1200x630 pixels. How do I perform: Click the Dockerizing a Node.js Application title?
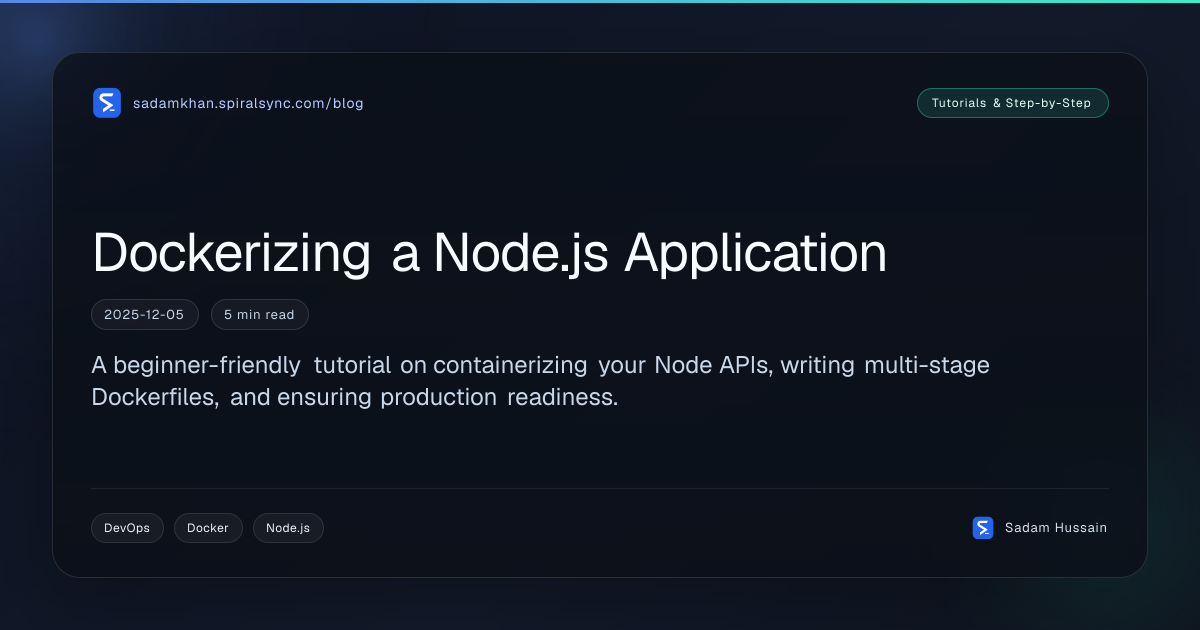490,253
